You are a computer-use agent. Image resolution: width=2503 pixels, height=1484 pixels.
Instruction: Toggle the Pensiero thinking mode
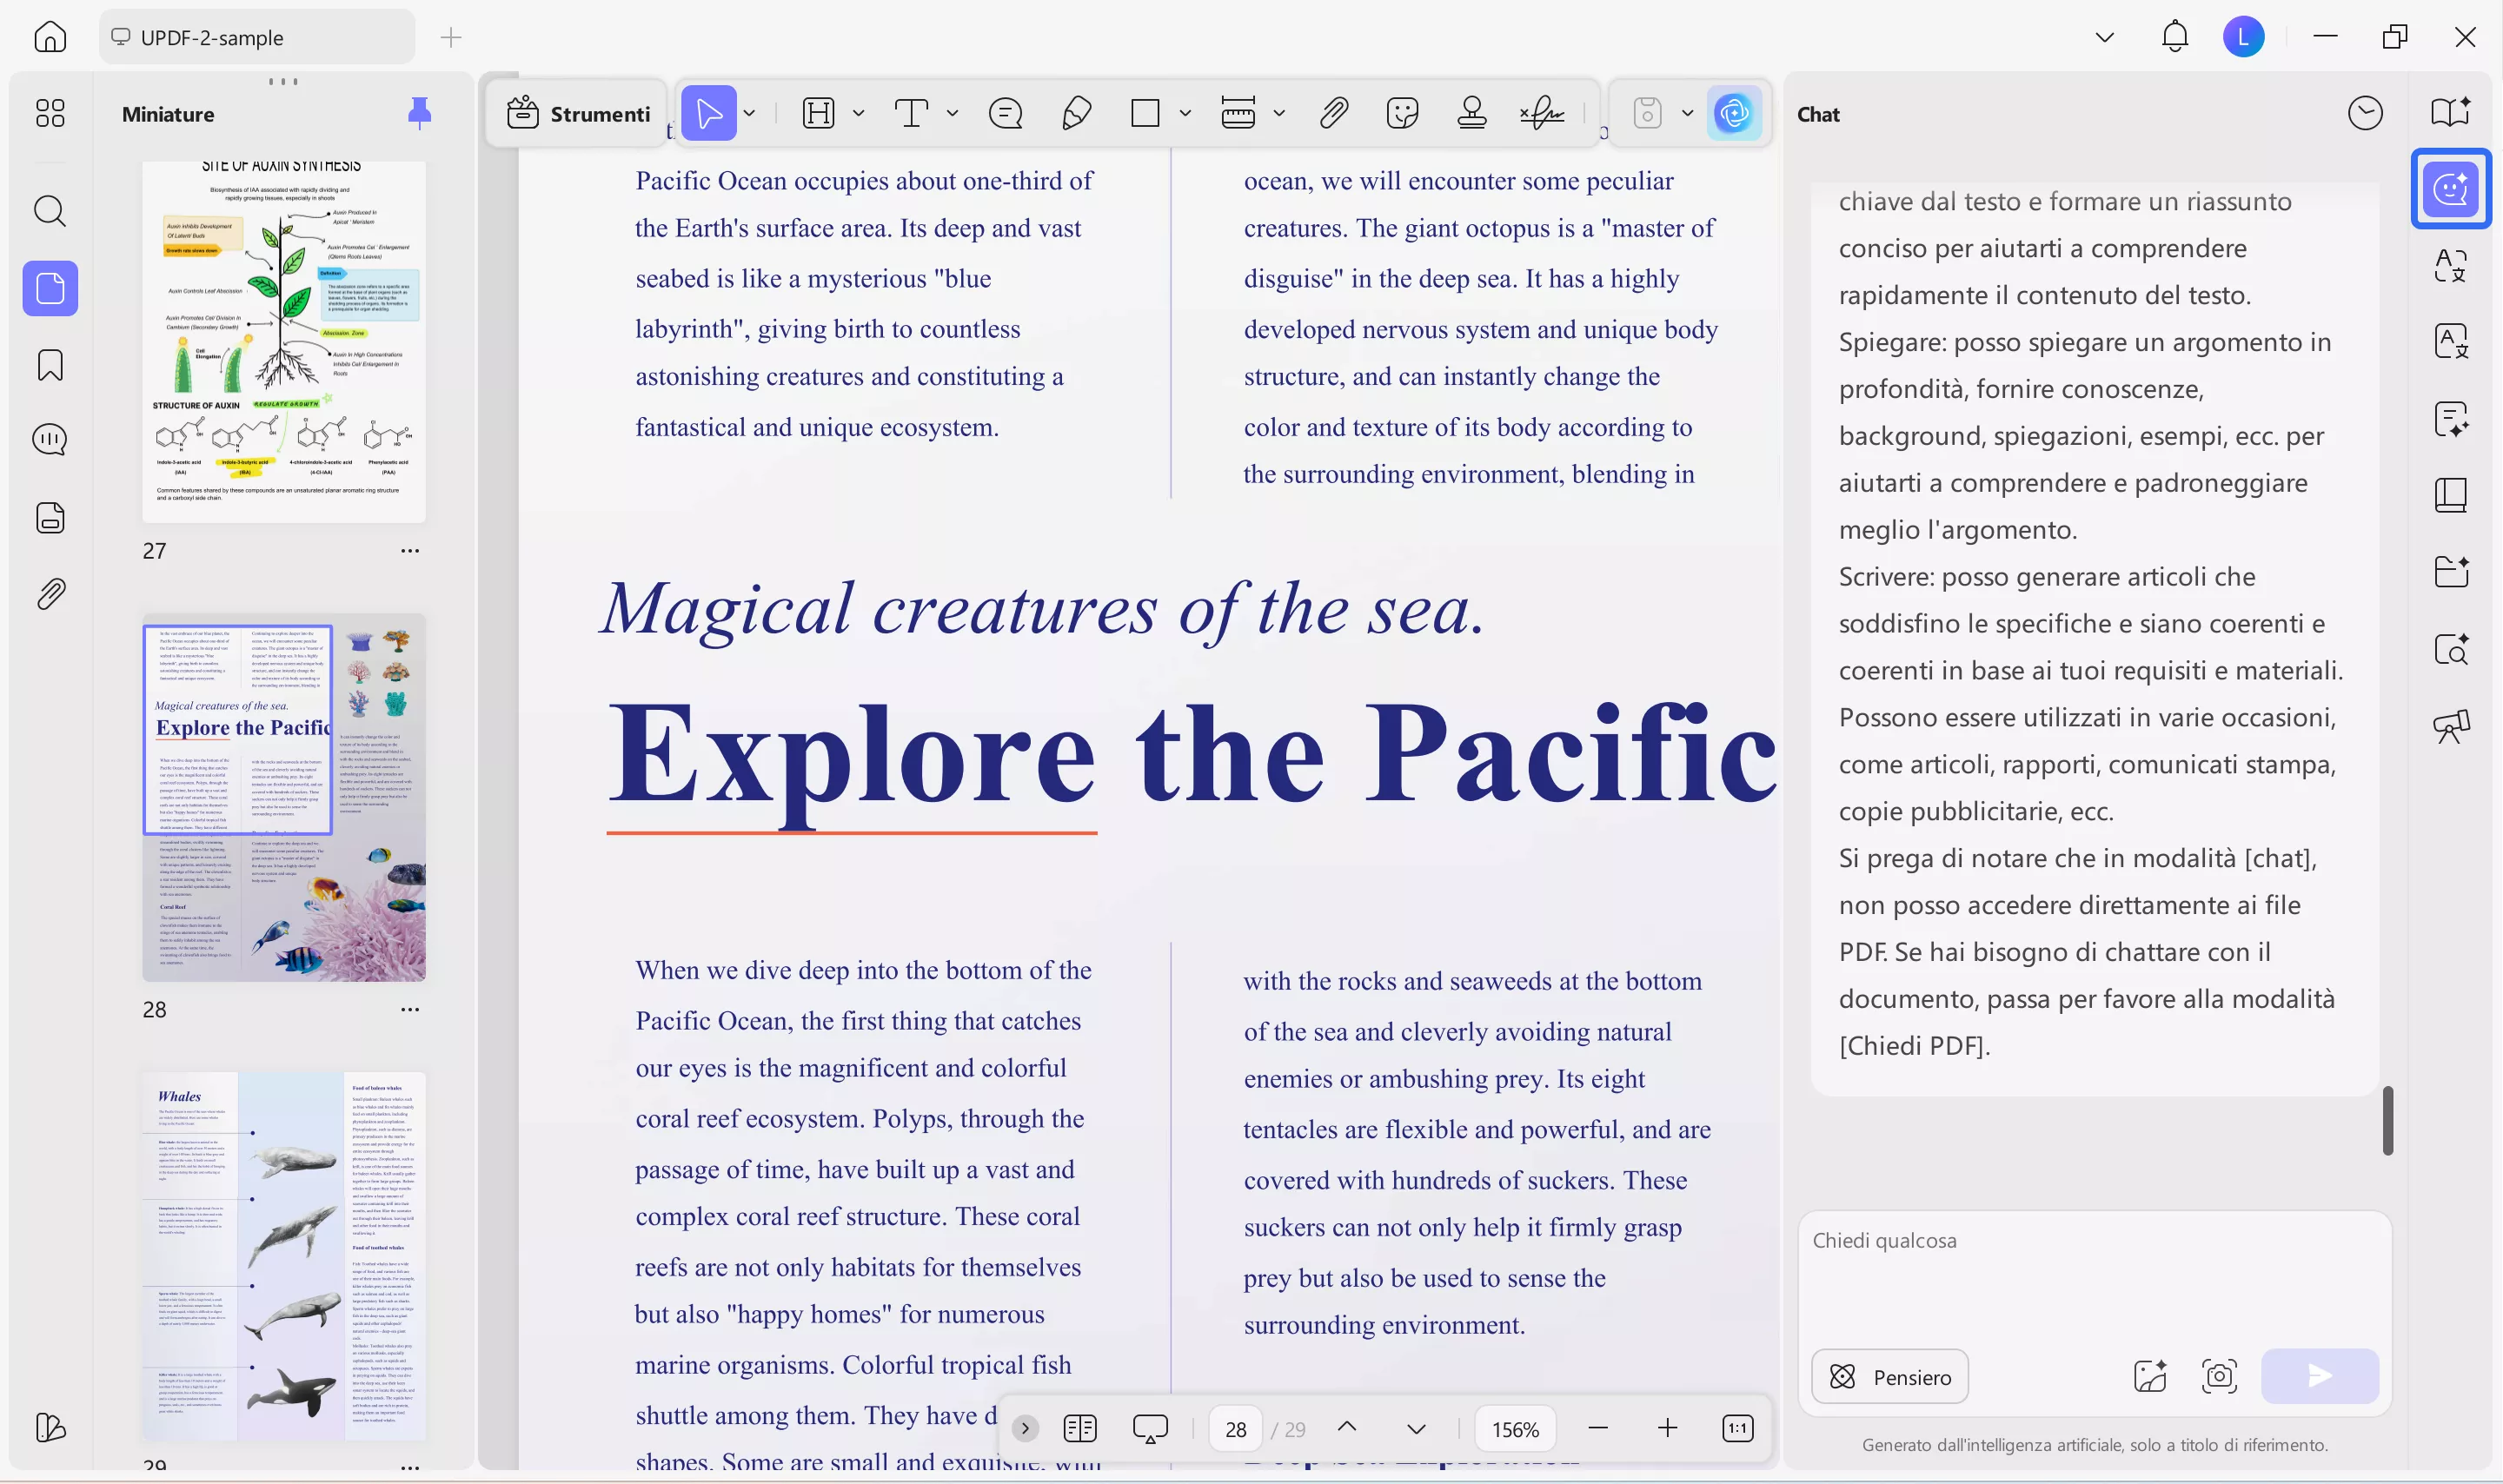tap(1889, 1376)
